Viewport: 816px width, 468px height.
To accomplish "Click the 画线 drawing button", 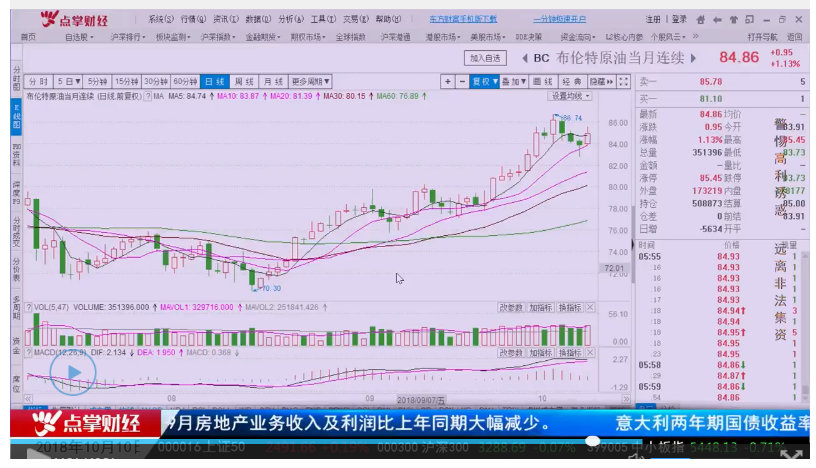I will tap(543, 82).
